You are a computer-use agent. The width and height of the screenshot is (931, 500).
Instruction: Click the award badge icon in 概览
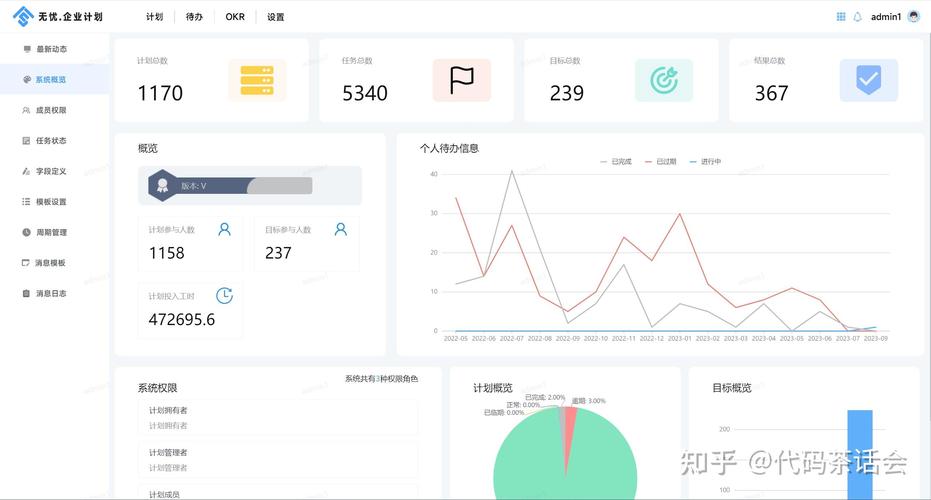pyautogui.click(x=163, y=186)
